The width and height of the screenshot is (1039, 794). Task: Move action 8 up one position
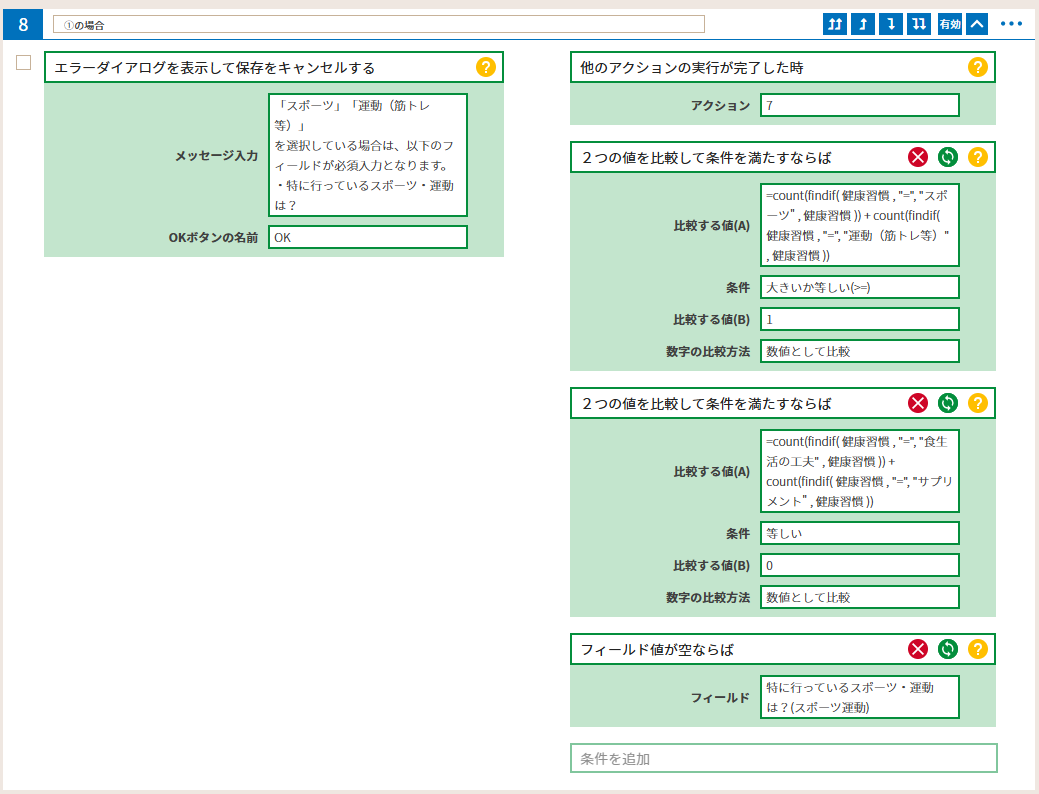(x=863, y=25)
